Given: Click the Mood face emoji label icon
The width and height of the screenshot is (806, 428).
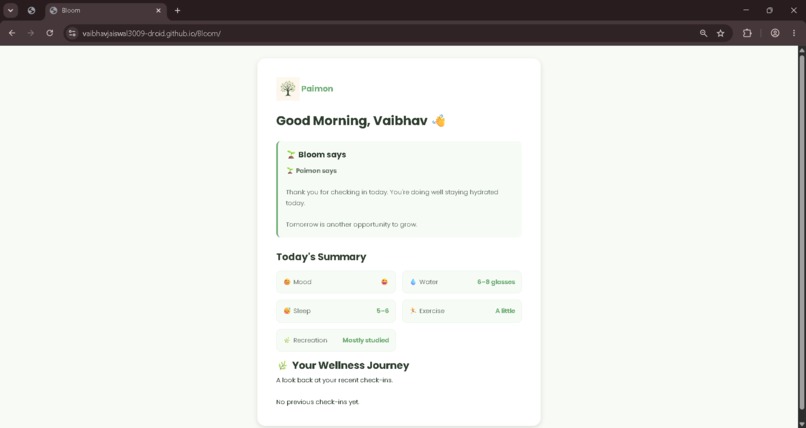Looking at the screenshot, I should [287, 282].
